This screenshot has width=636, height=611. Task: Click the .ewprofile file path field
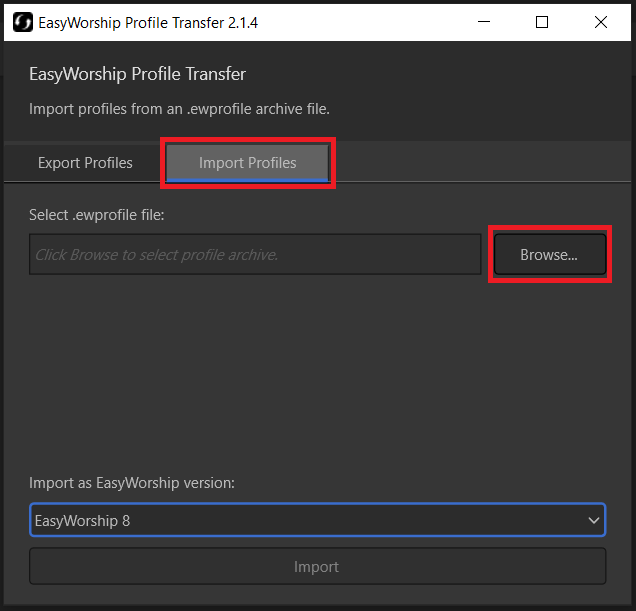pos(255,254)
